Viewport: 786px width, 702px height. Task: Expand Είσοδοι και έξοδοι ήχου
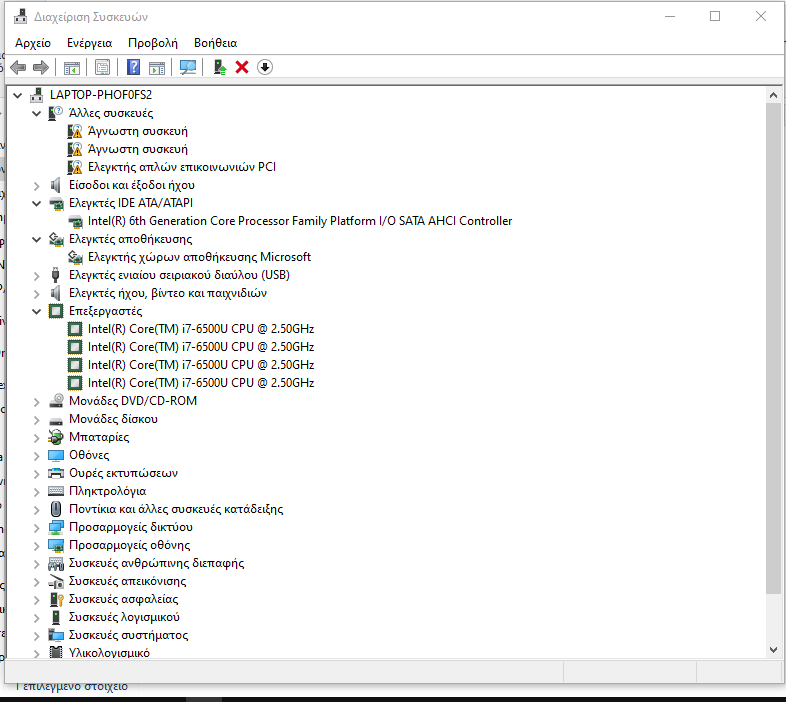point(36,186)
